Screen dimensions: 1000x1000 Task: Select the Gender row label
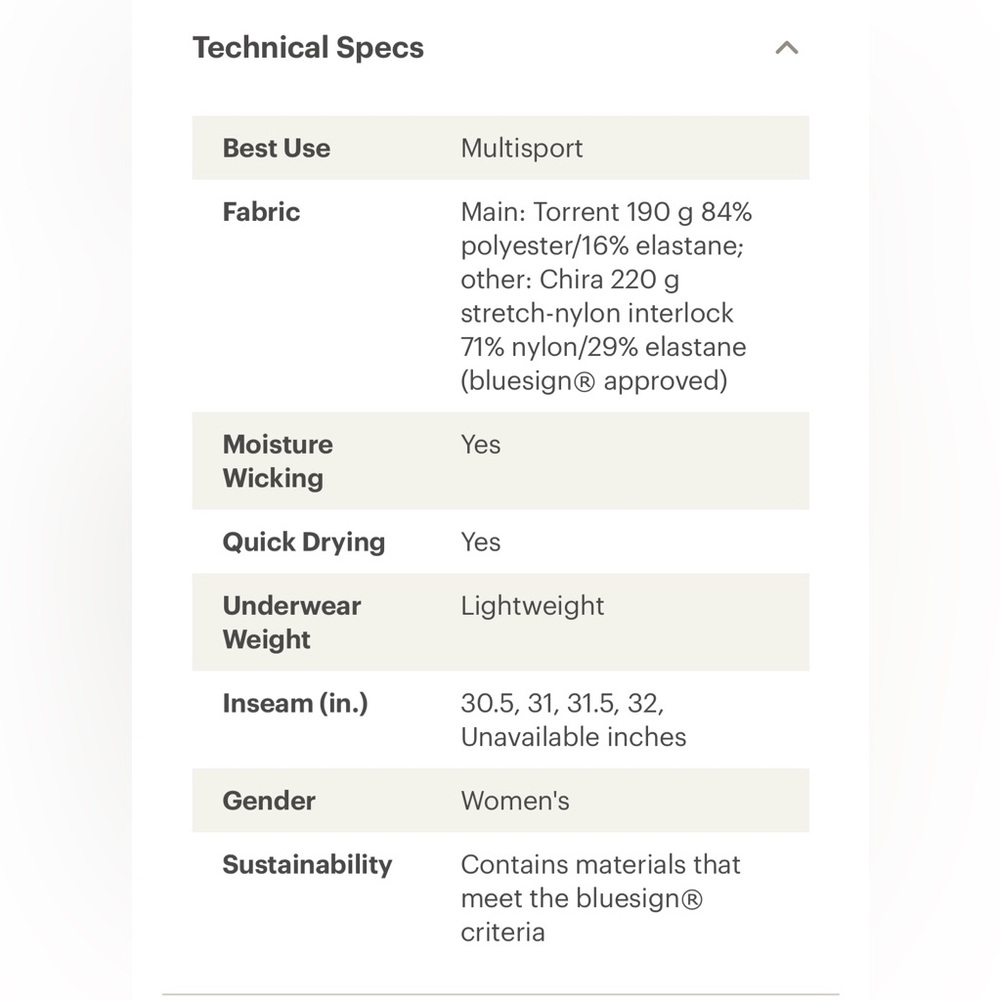coord(268,801)
